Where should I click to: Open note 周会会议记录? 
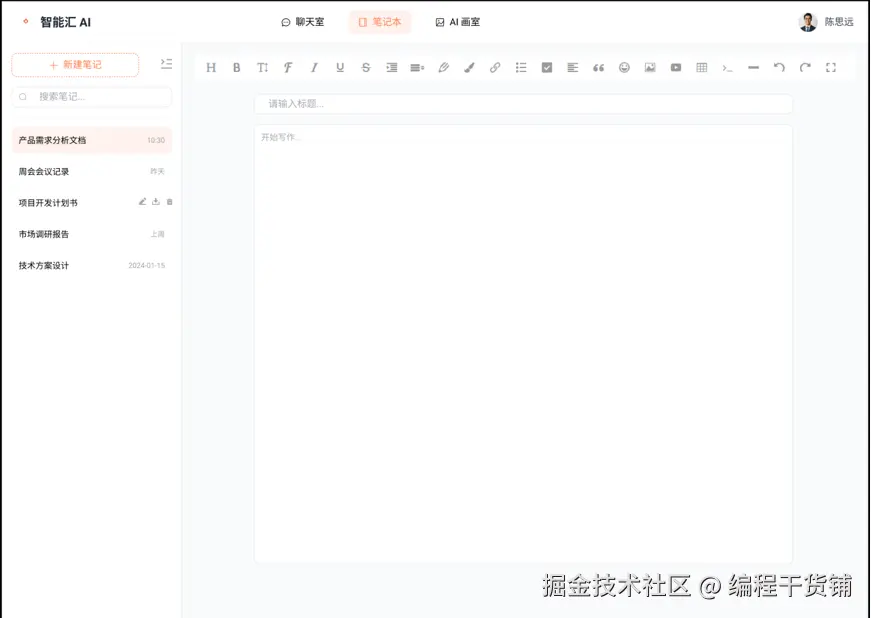(92, 172)
